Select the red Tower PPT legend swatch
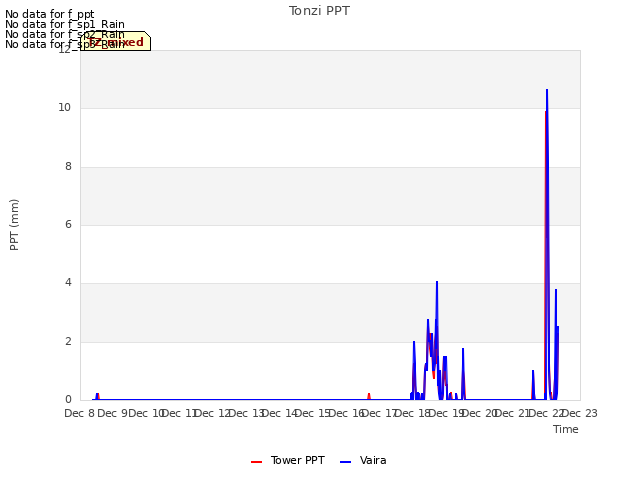The image size is (640, 480). click(x=256, y=462)
